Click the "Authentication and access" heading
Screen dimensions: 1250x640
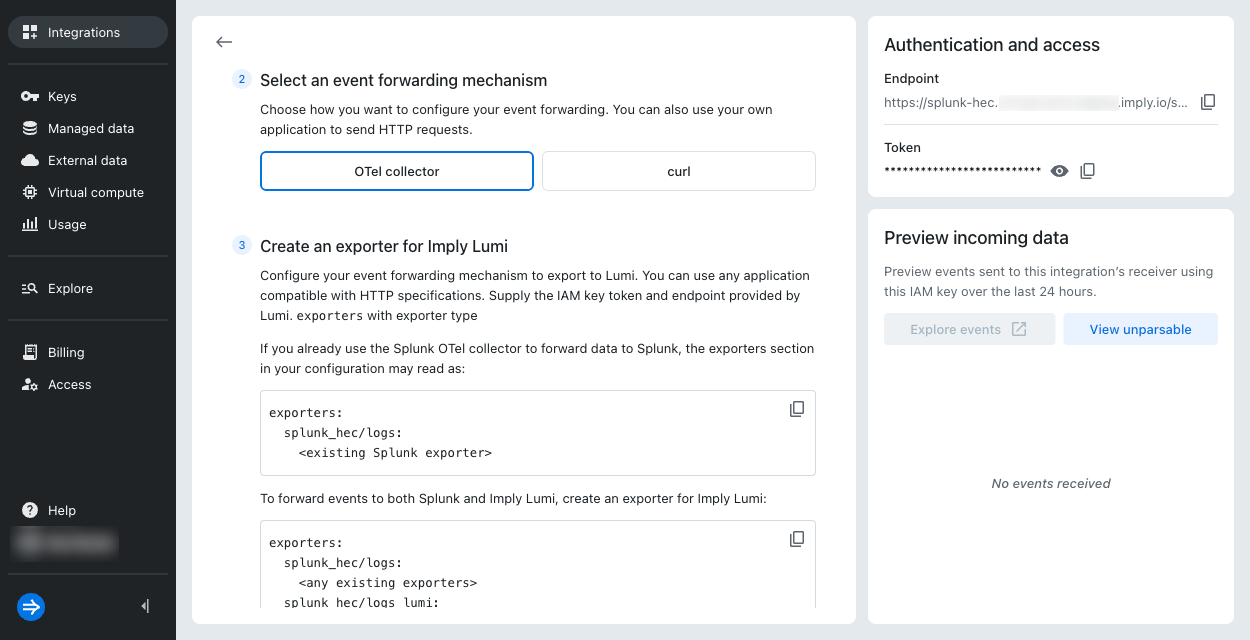pyautogui.click(x=992, y=45)
